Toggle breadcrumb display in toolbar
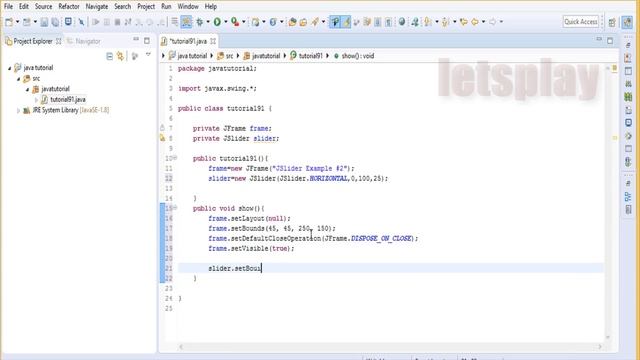The height and width of the screenshot is (360, 640). point(186,22)
